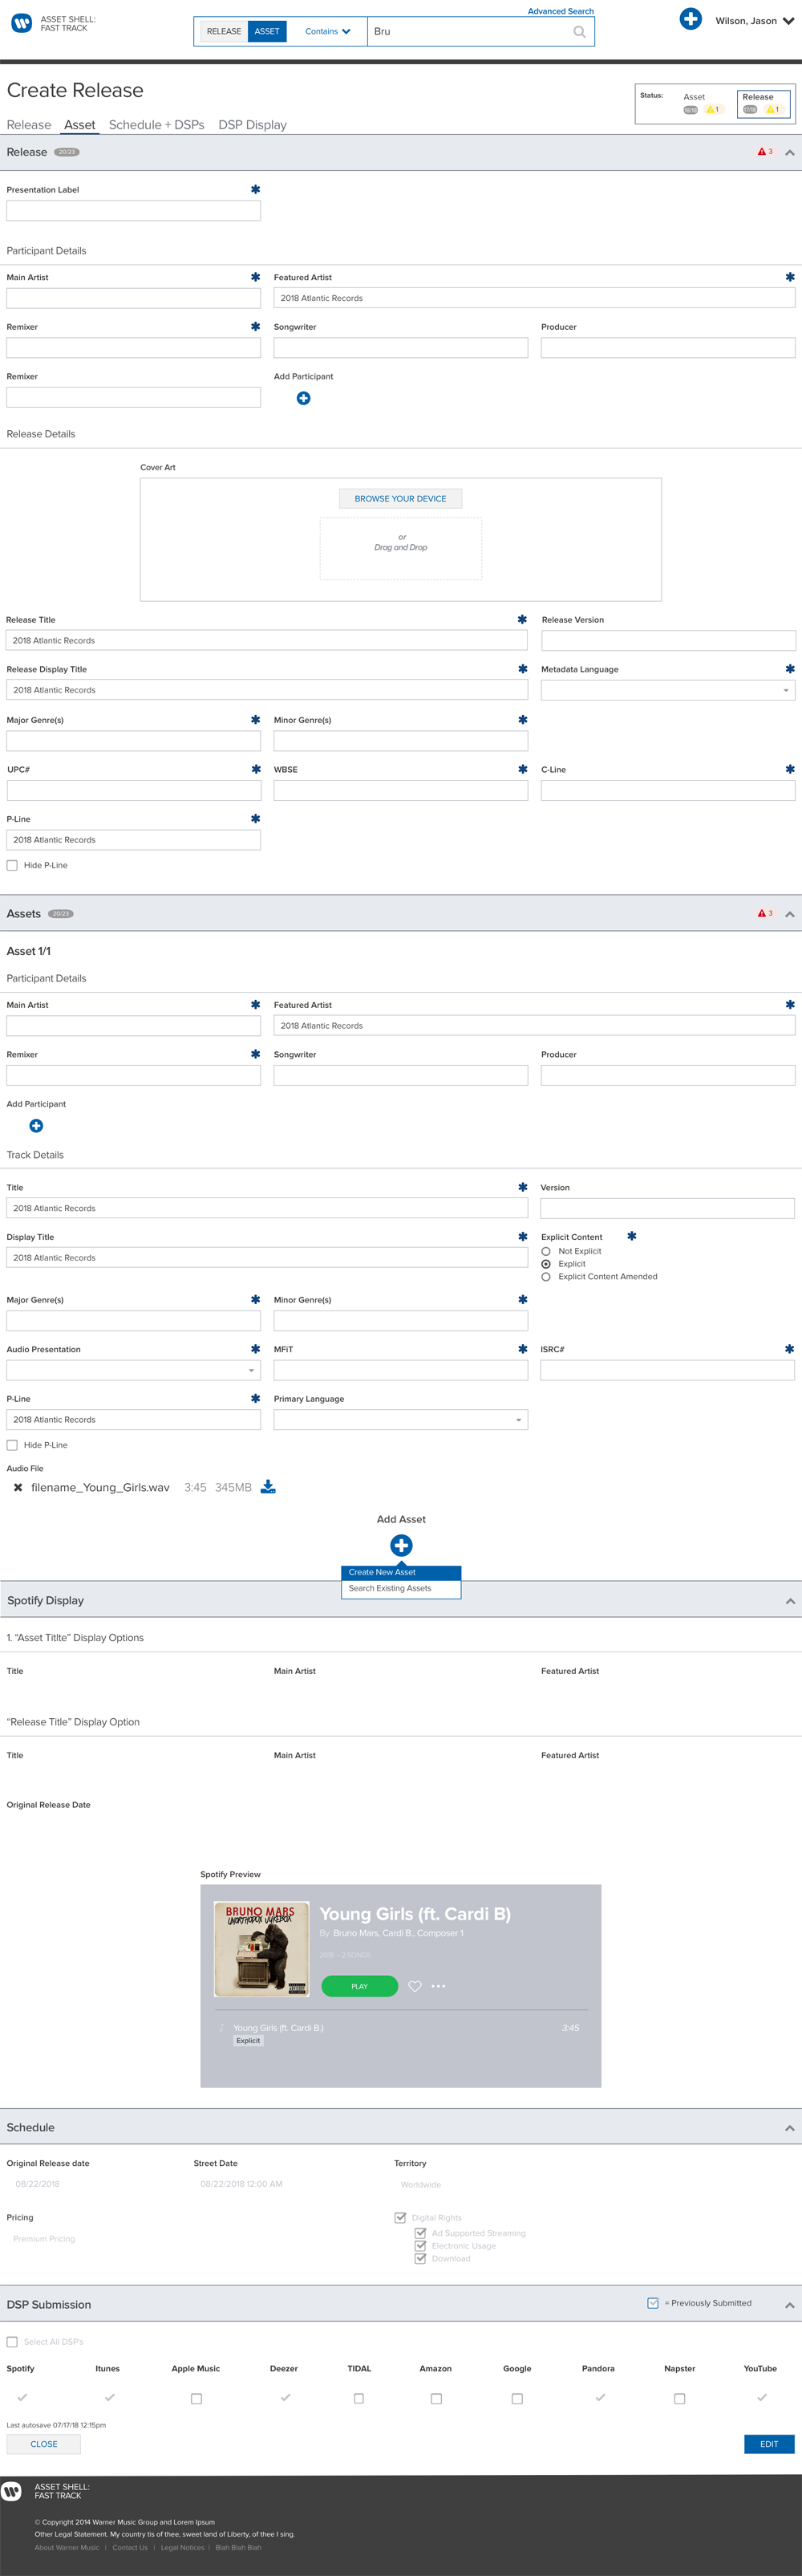Click the Warner Music logo in the header
This screenshot has width=802, height=2576.
click(x=21, y=23)
